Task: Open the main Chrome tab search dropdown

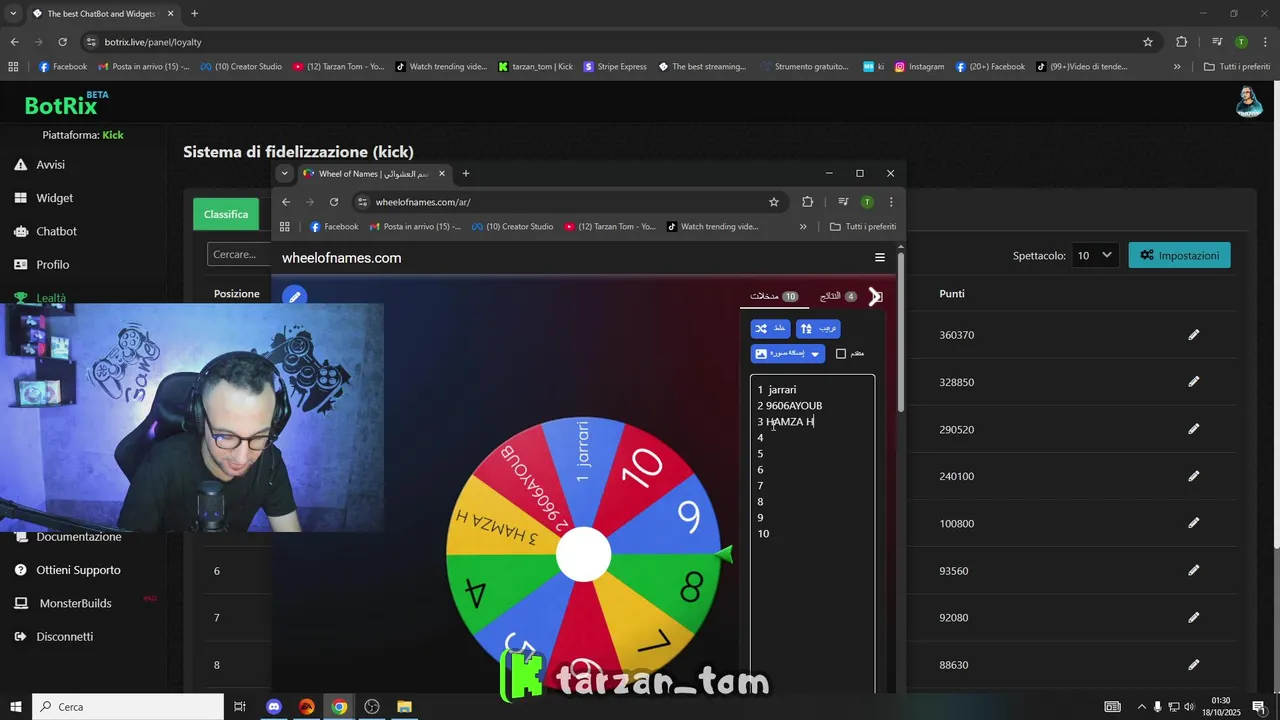Action: click(13, 13)
